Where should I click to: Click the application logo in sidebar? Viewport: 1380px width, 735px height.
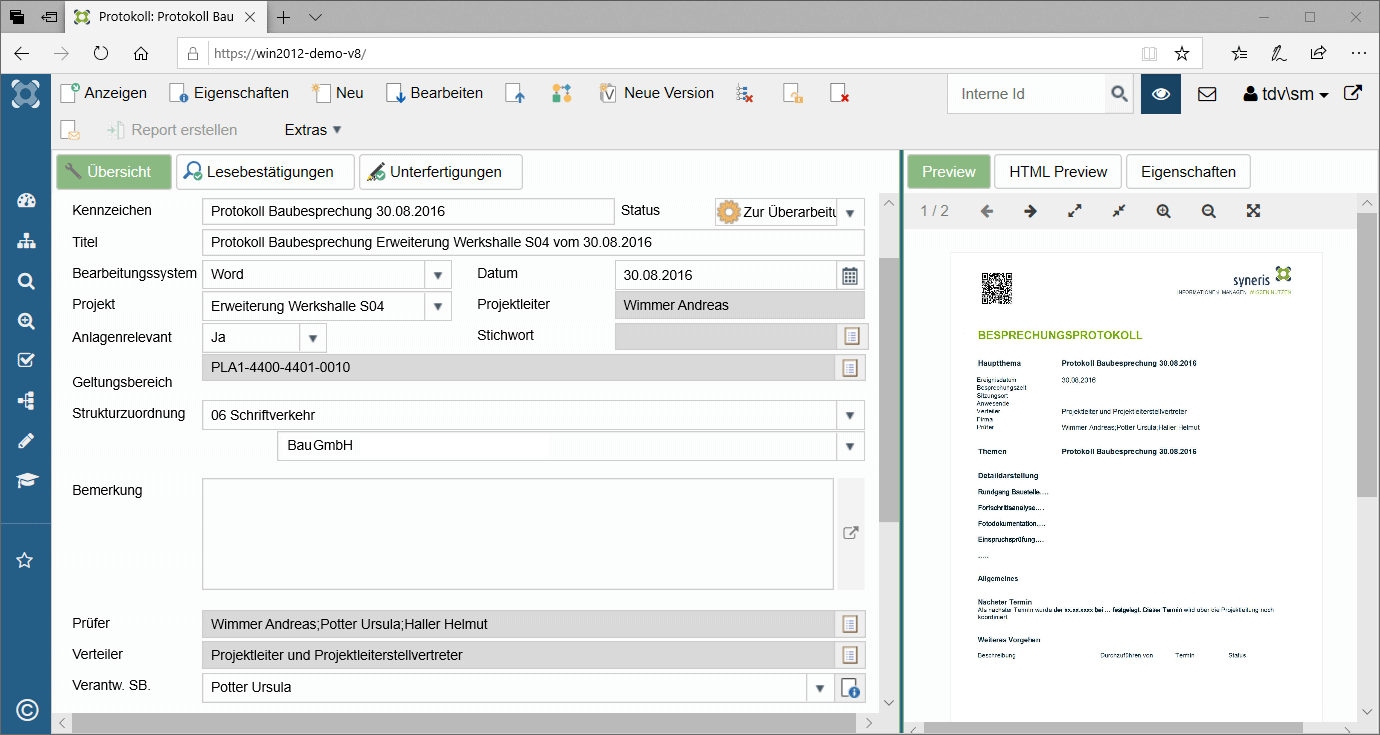pos(26,94)
